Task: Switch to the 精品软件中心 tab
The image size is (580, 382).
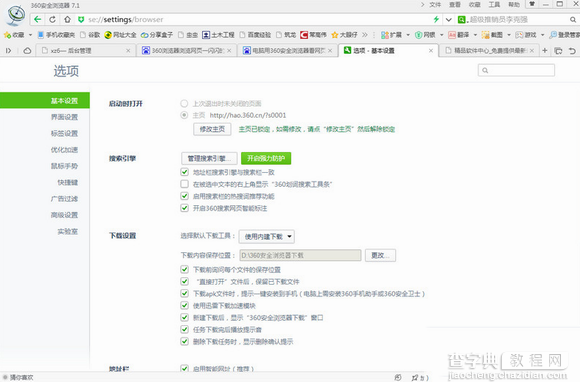Action: coord(489,51)
